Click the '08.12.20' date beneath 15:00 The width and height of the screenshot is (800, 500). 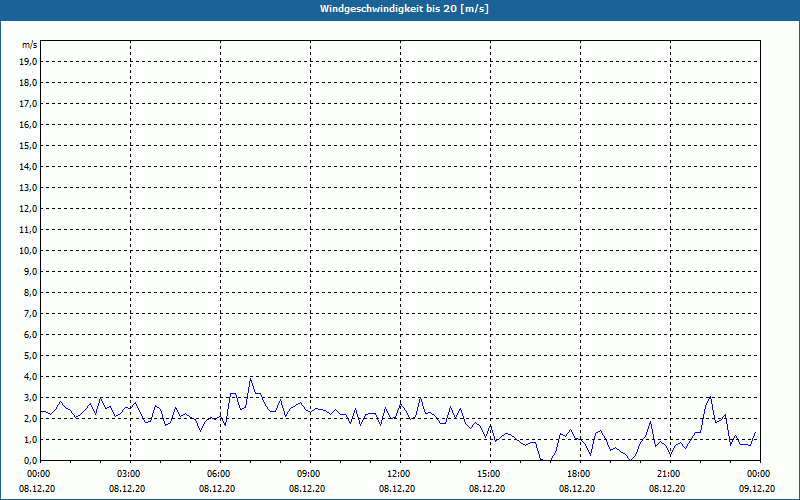(487, 488)
